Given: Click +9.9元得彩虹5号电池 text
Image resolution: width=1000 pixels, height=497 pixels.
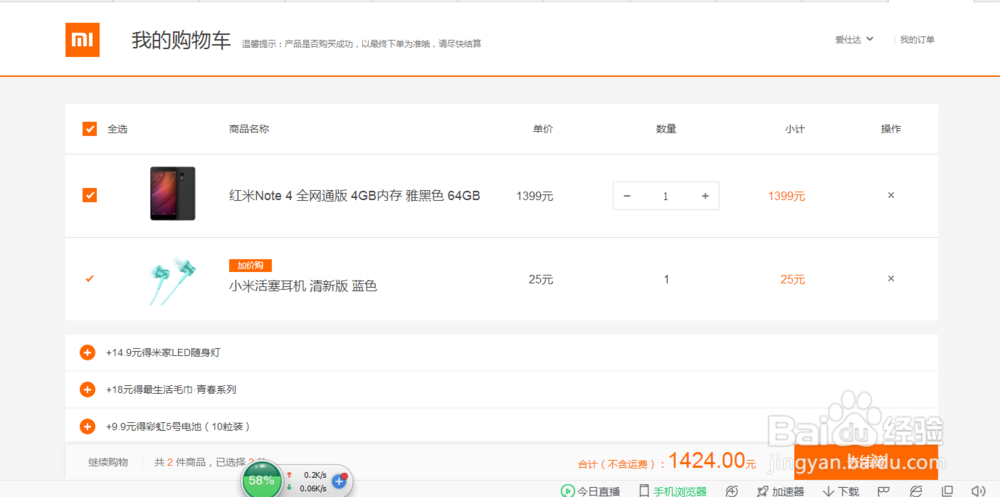Looking at the screenshot, I should 178,426.
